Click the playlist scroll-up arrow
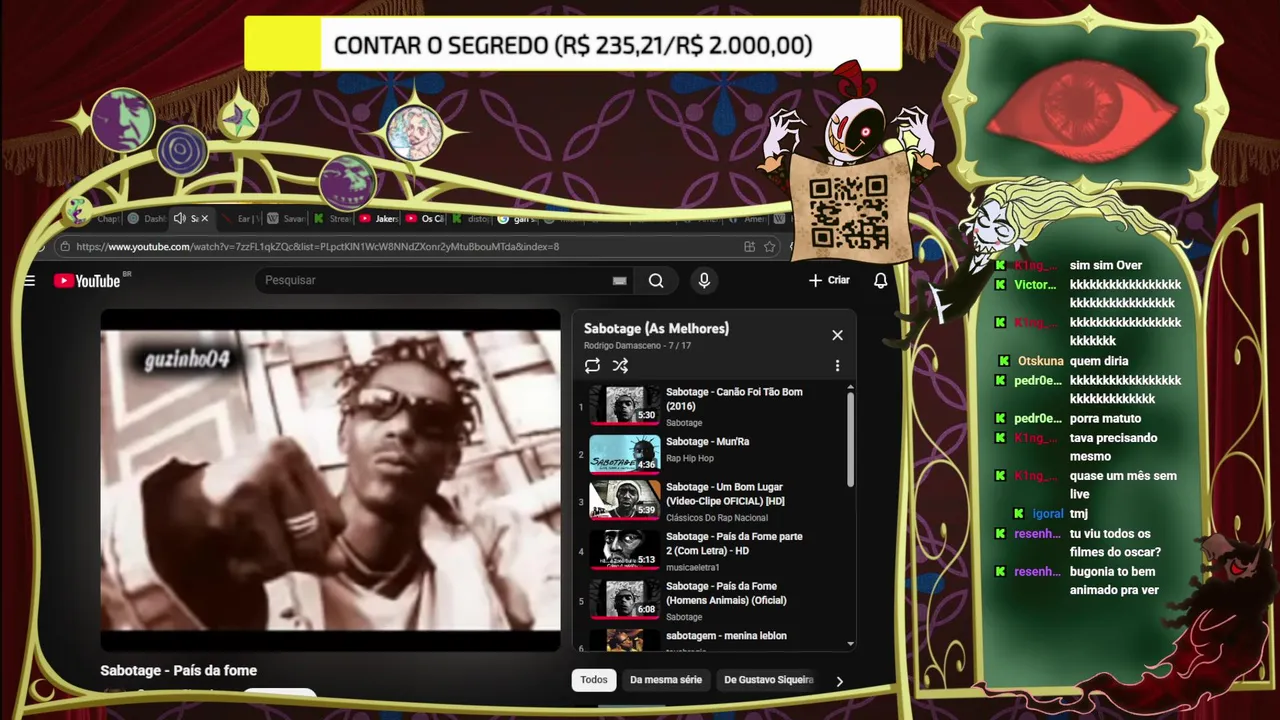This screenshot has width=1280, height=720. 851,387
